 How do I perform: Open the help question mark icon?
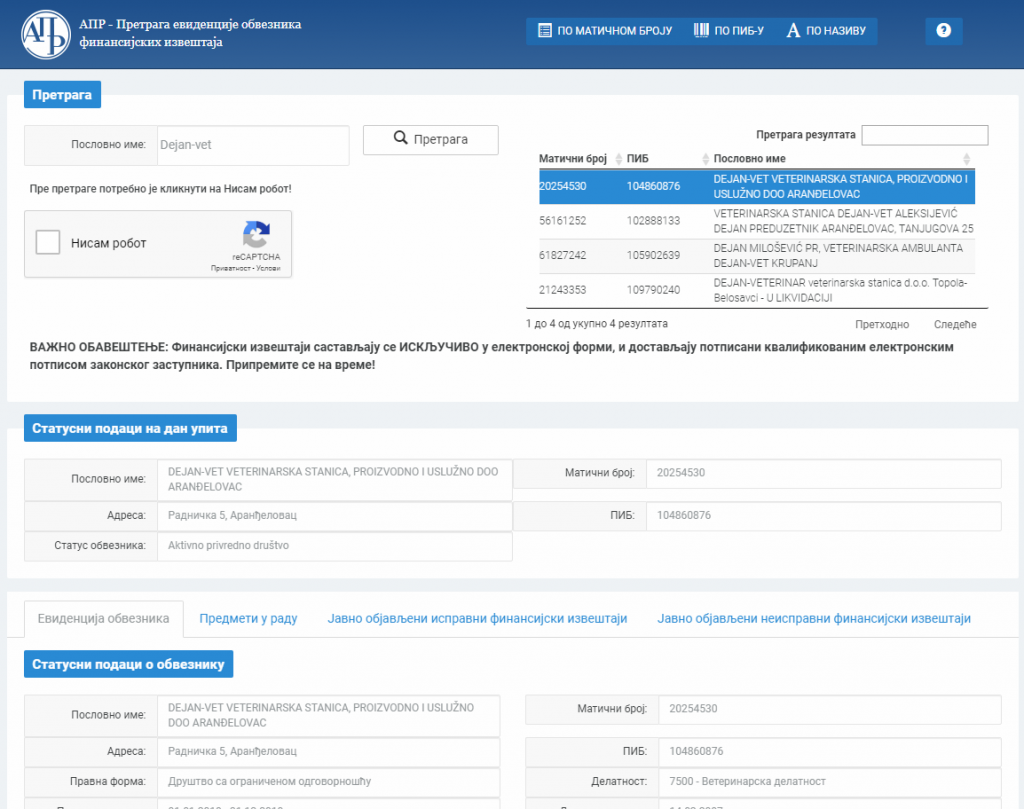point(943,31)
